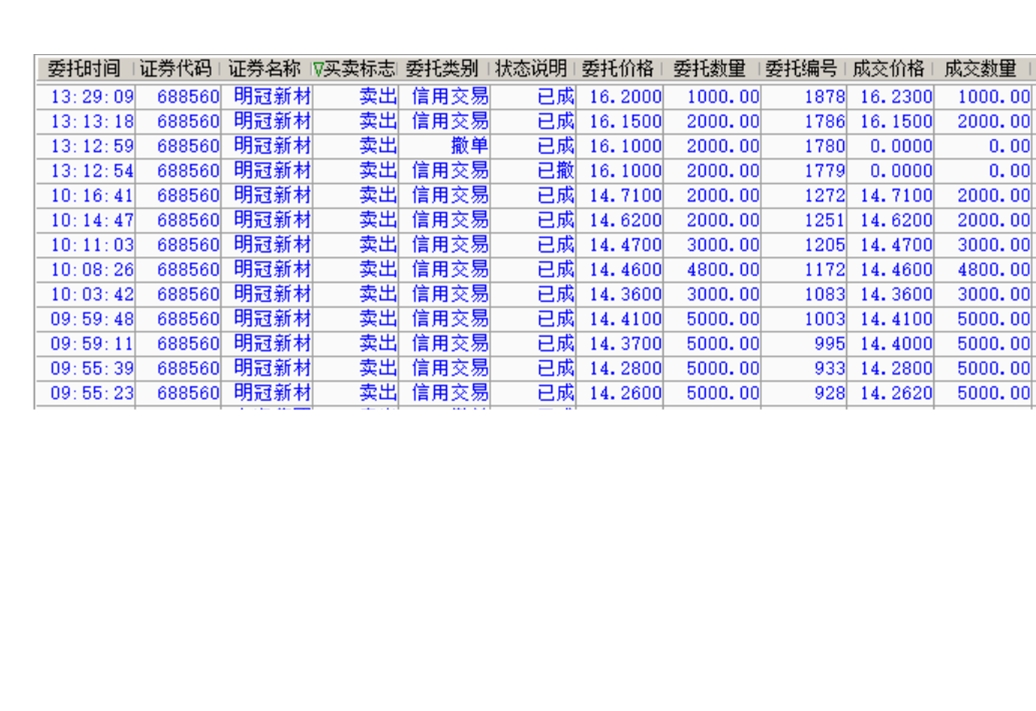Sort by 证券名称 column header
The height and width of the screenshot is (711, 1036).
click(x=264, y=68)
